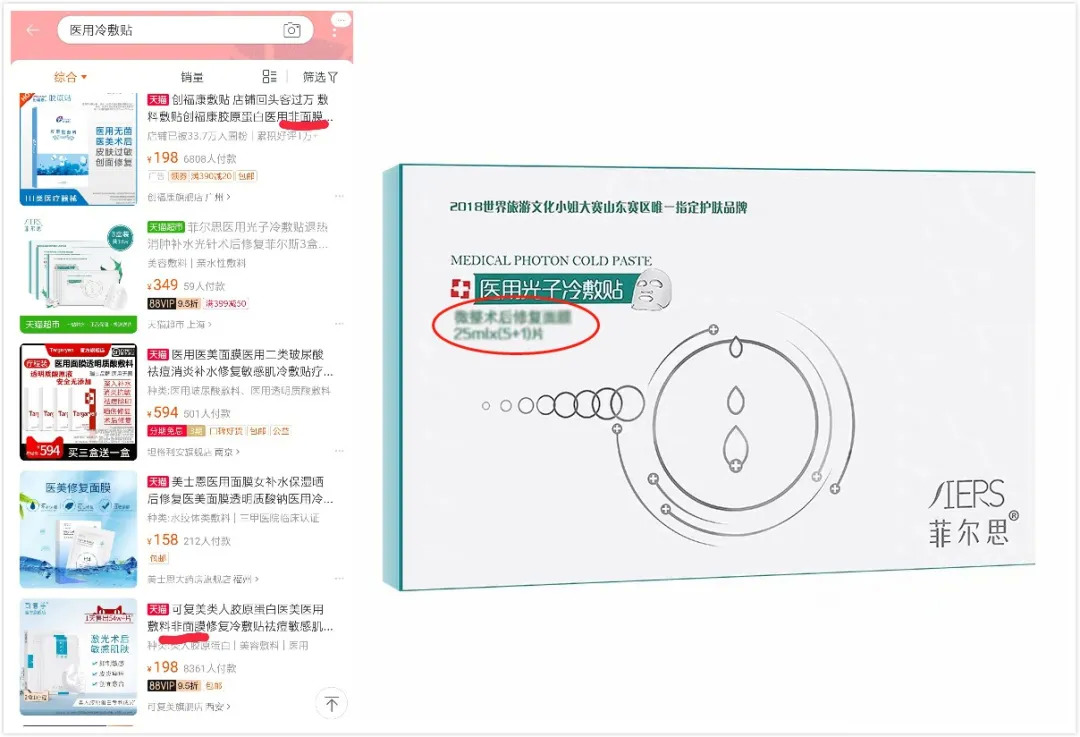Click the 医用冷敷贴 search field

[185, 30]
